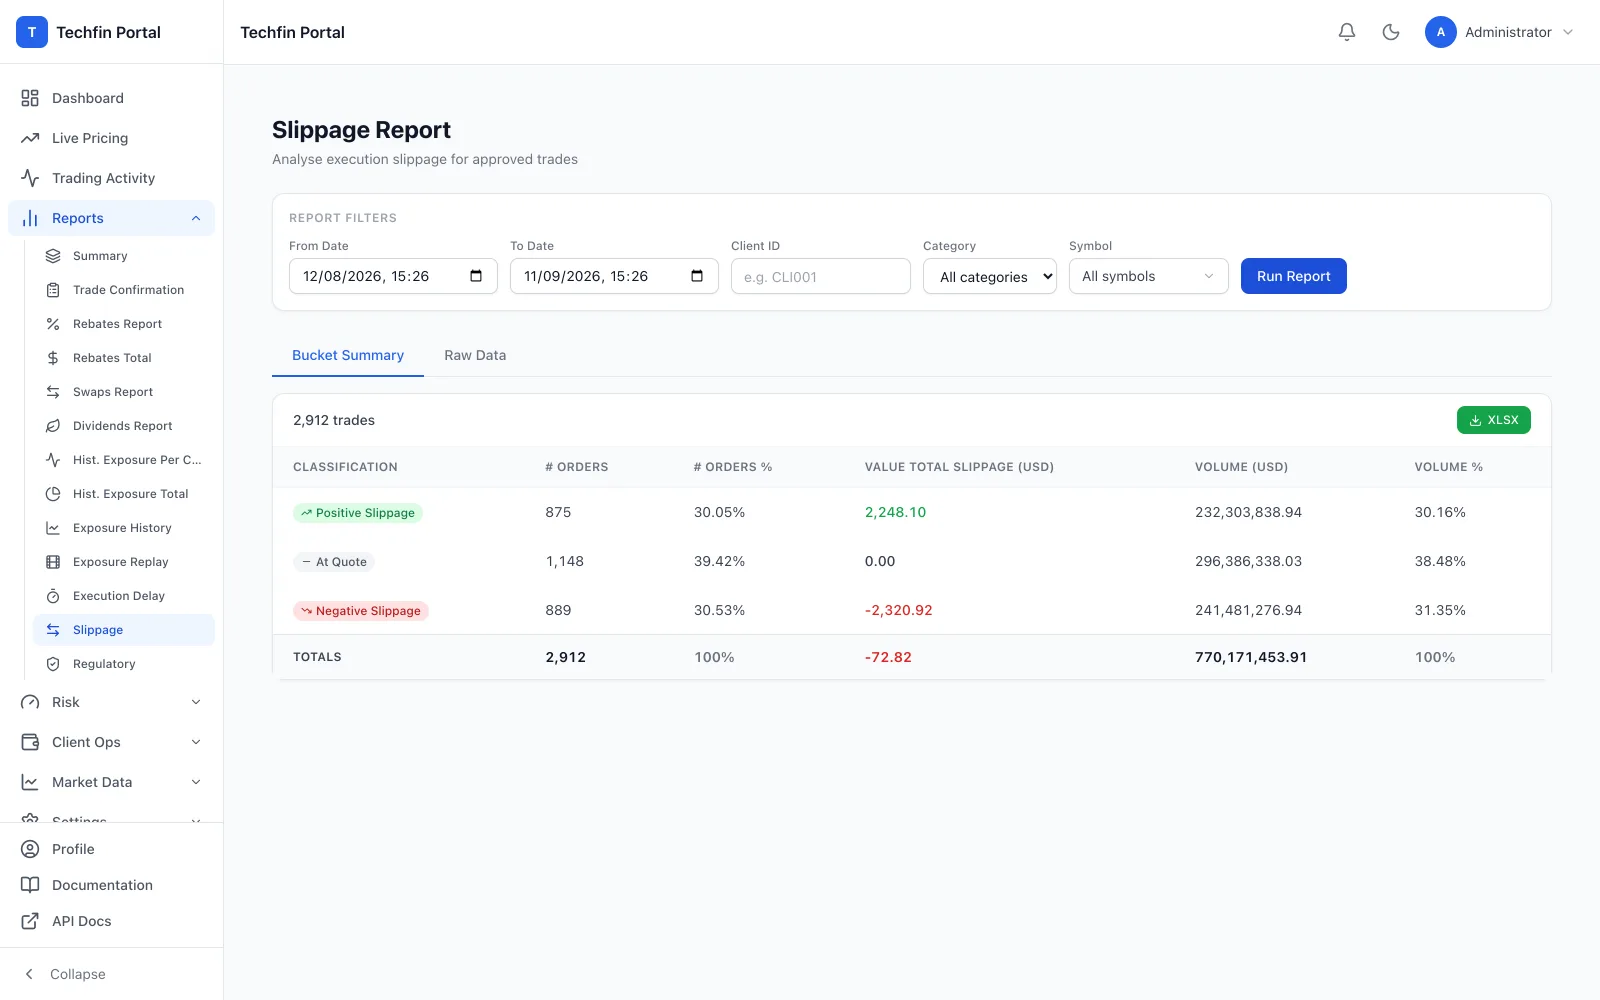Screen dimensions: 1600x1000
Task: Focus the Client ID input
Action: pos(821,276)
